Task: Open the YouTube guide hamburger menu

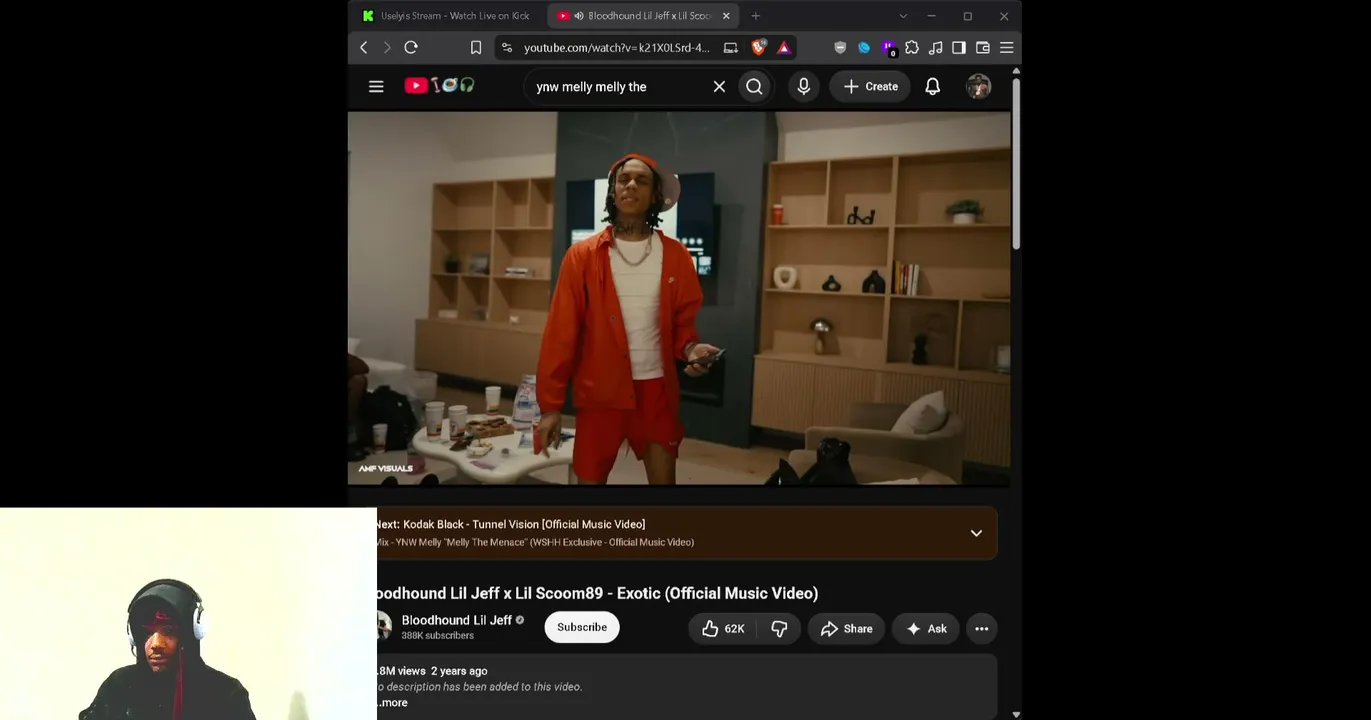Action: point(376,87)
